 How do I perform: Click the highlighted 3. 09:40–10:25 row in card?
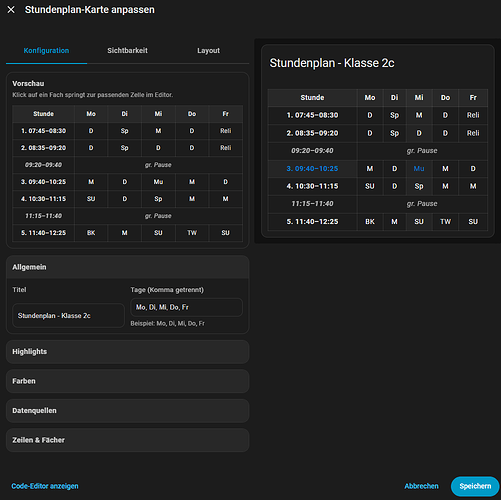(378, 169)
